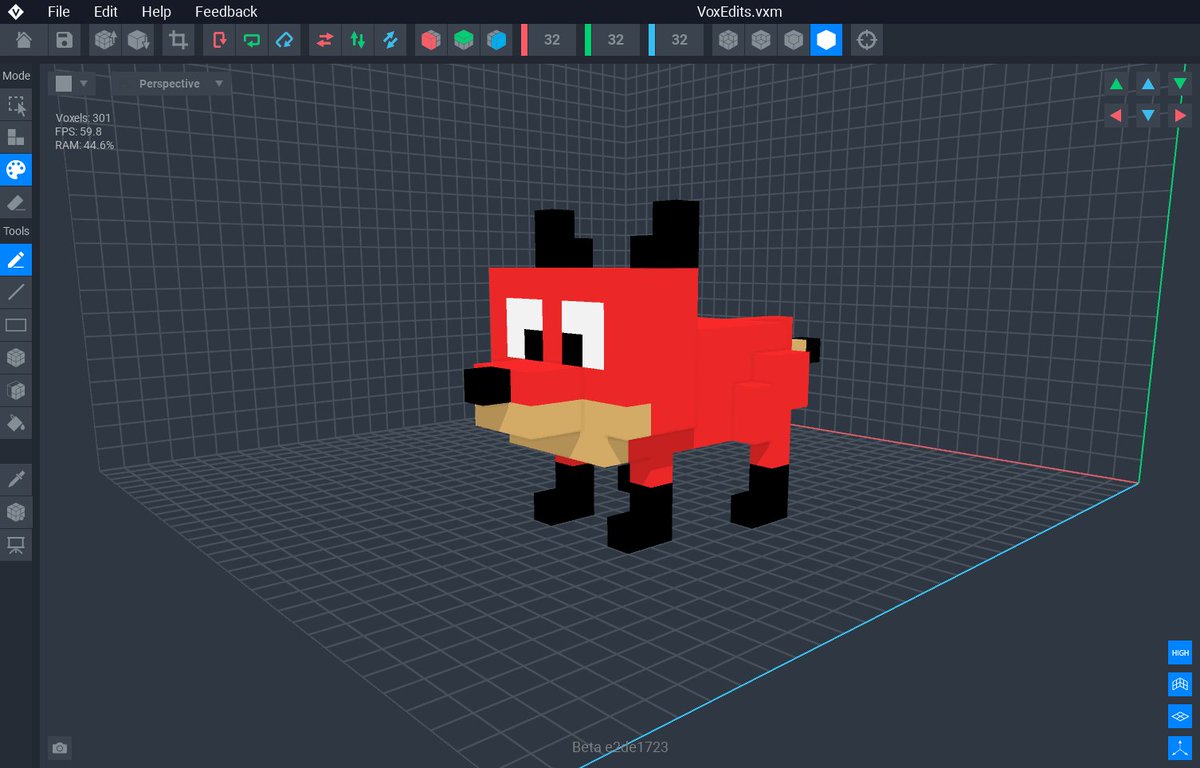Open the File menu
This screenshot has width=1200, height=768.
[59, 12]
